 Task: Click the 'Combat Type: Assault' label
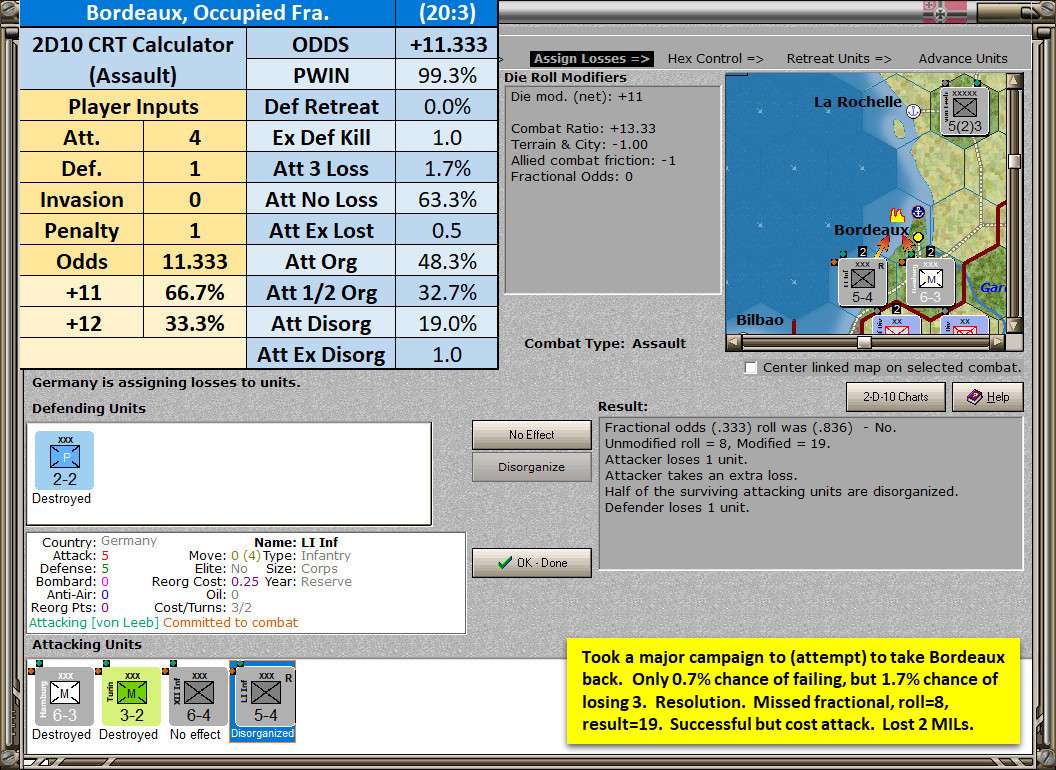pyautogui.click(x=605, y=344)
